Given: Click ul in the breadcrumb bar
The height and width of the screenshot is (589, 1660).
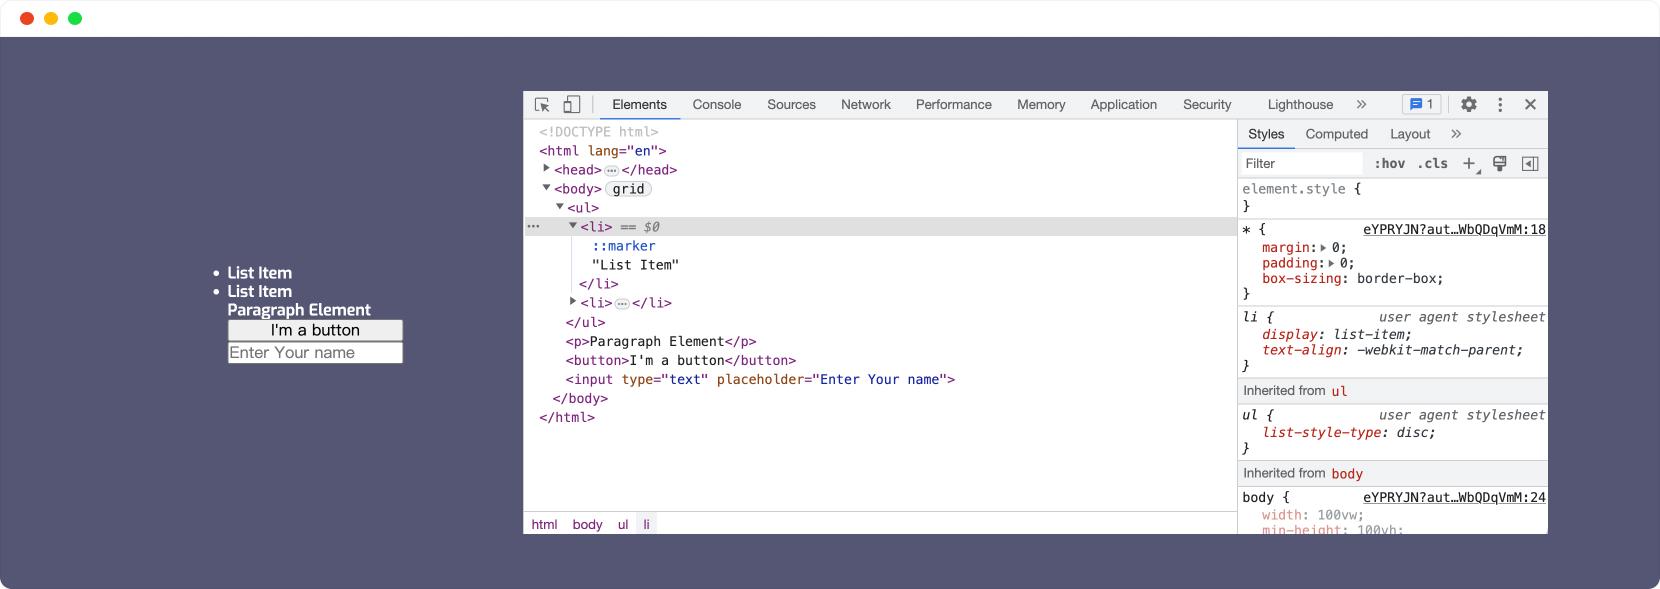Looking at the screenshot, I should (x=623, y=524).
